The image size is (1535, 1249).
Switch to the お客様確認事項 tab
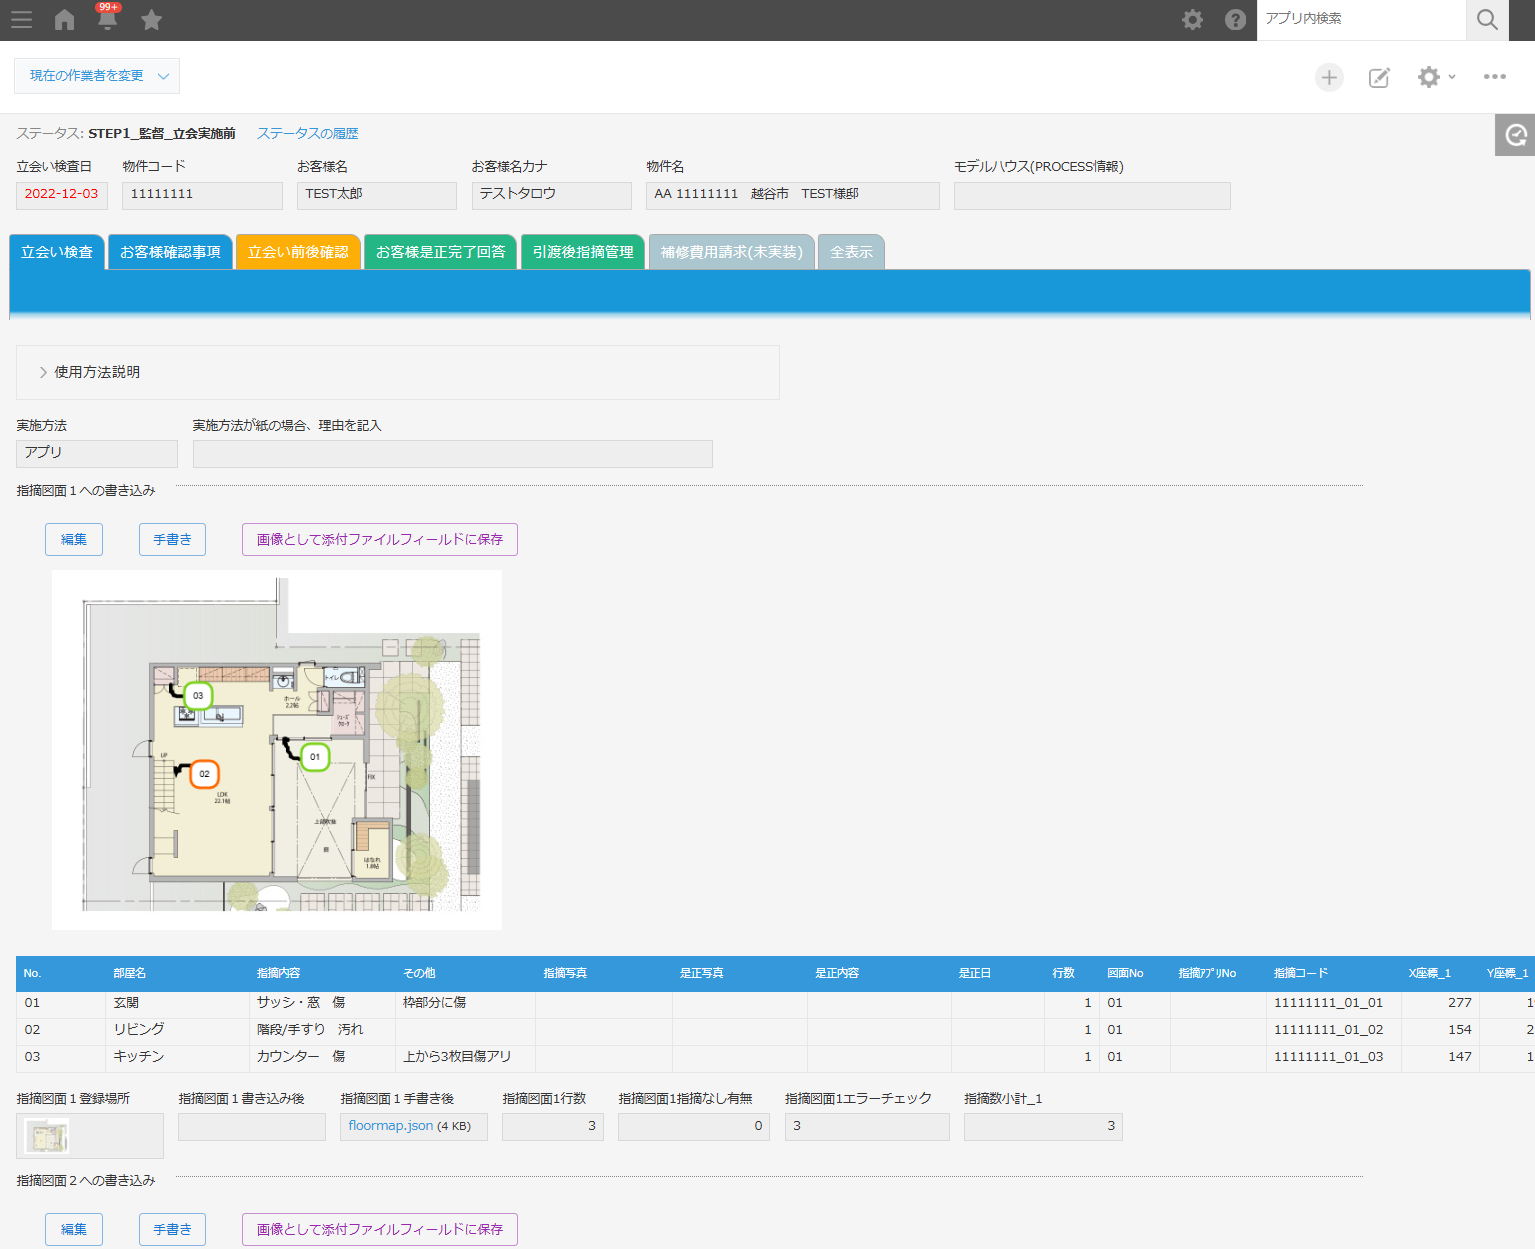pyautogui.click(x=170, y=252)
